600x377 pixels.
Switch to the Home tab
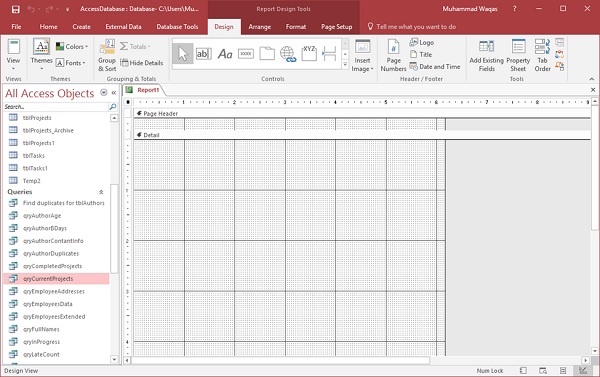tap(48, 27)
